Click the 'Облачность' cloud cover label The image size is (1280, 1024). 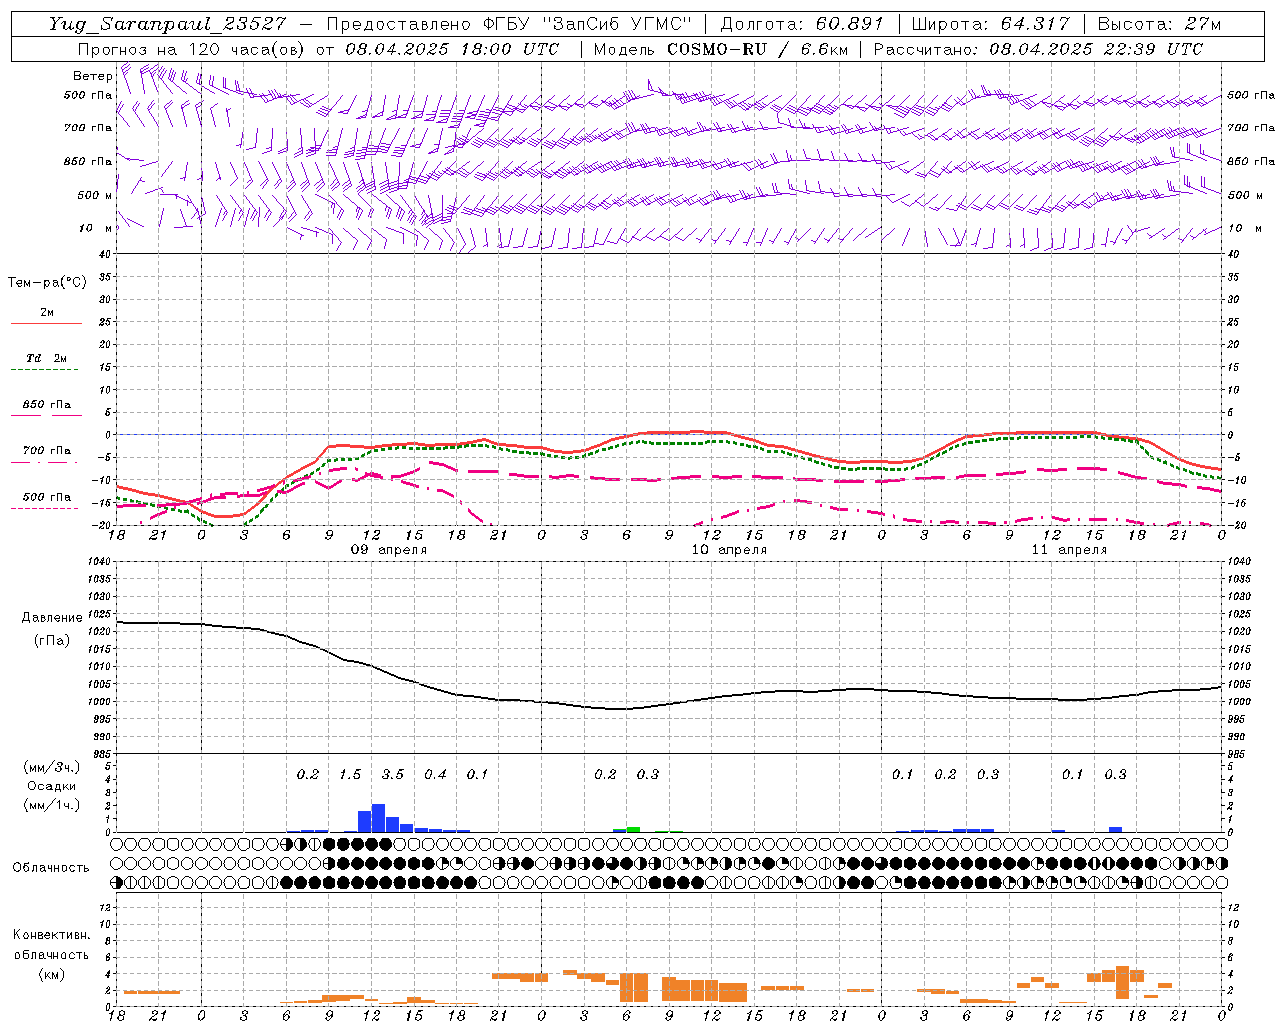(51, 867)
